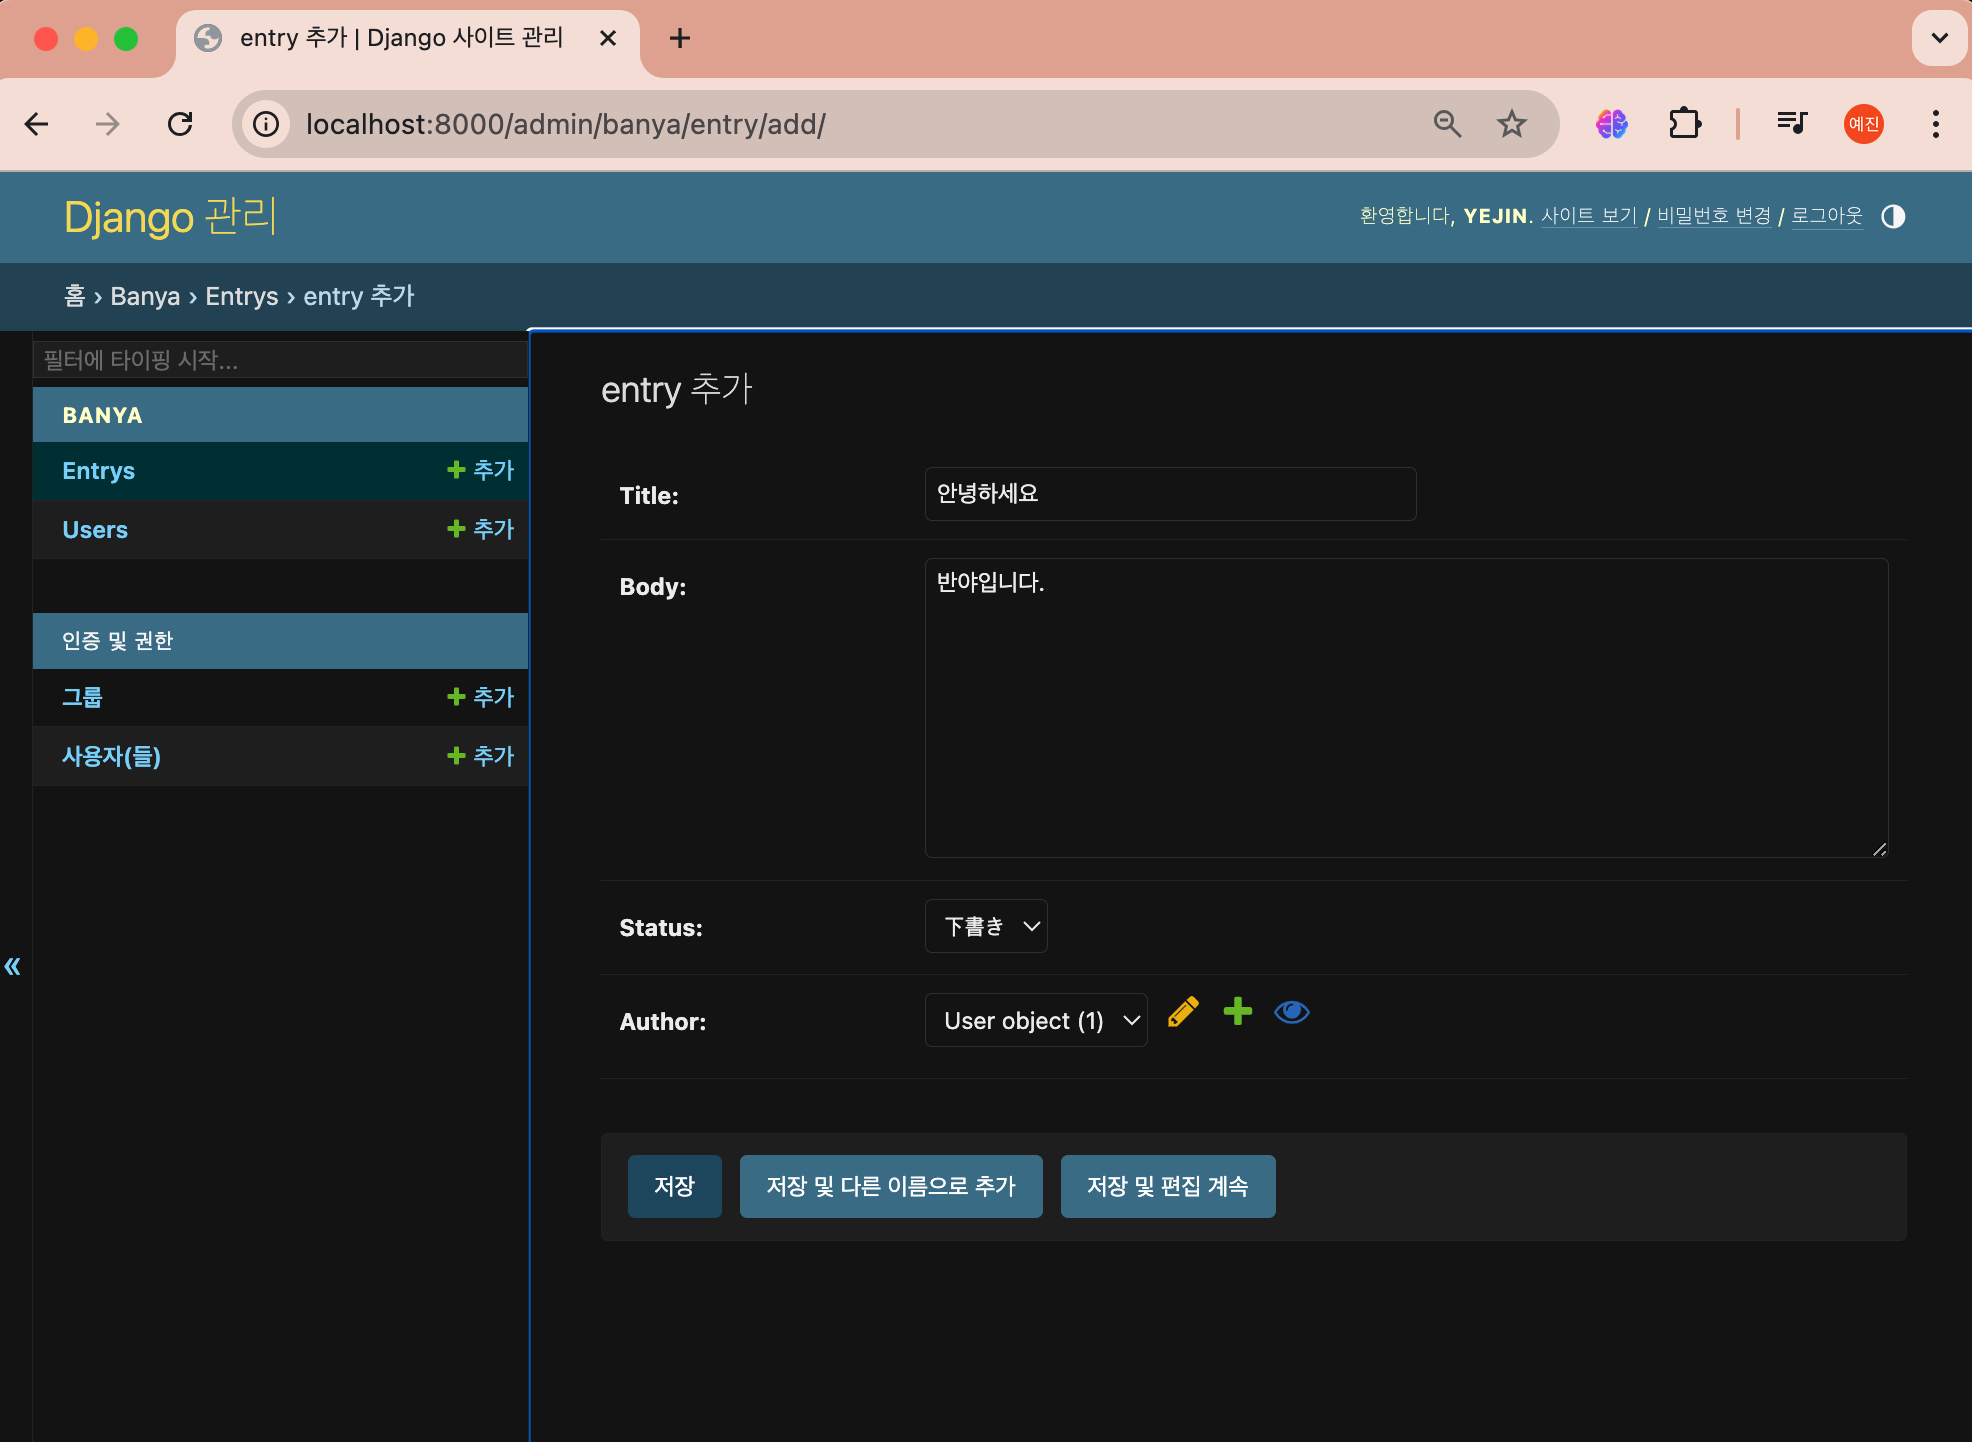Toggle the light/dark theme icon

click(1893, 216)
